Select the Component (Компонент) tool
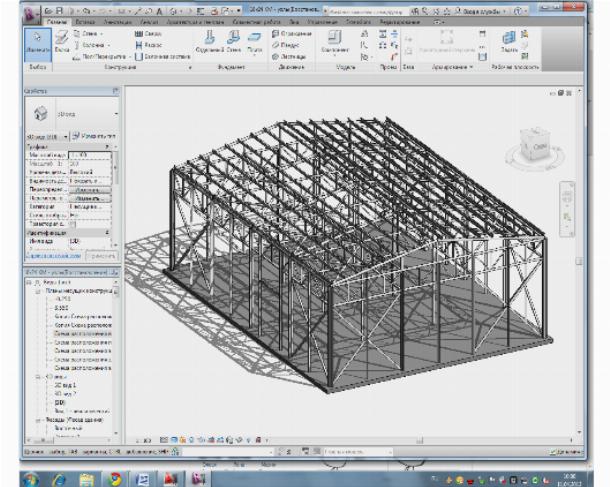The image size is (610, 487). pyautogui.click(x=332, y=42)
